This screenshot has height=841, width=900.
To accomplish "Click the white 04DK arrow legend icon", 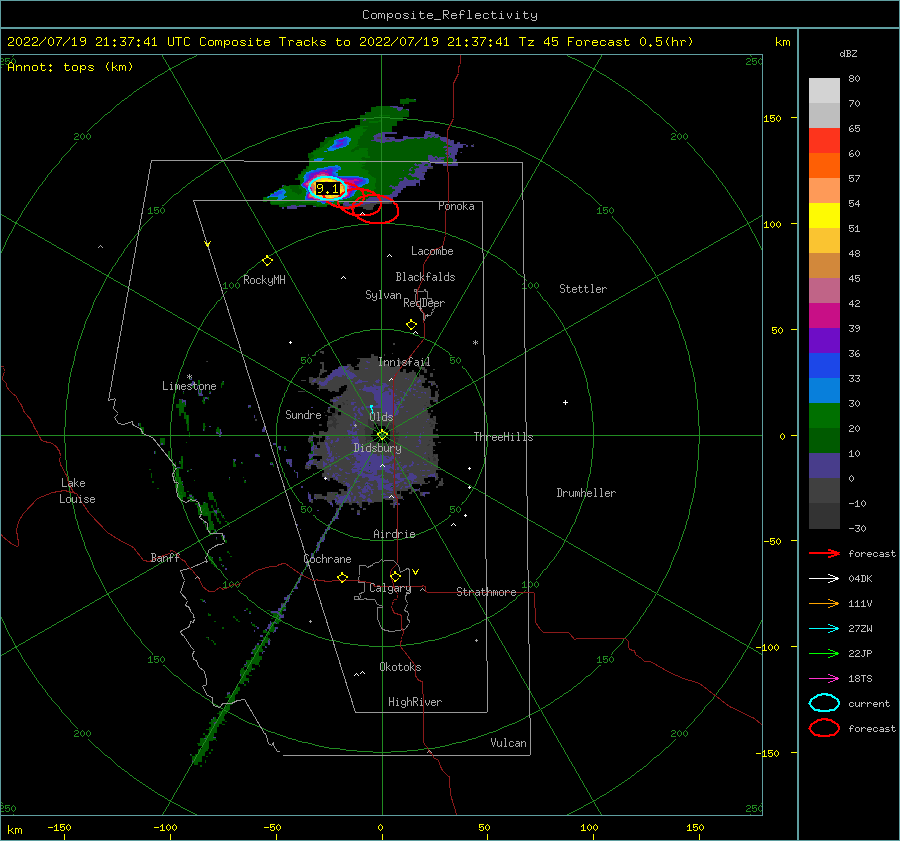I will click(824, 579).
